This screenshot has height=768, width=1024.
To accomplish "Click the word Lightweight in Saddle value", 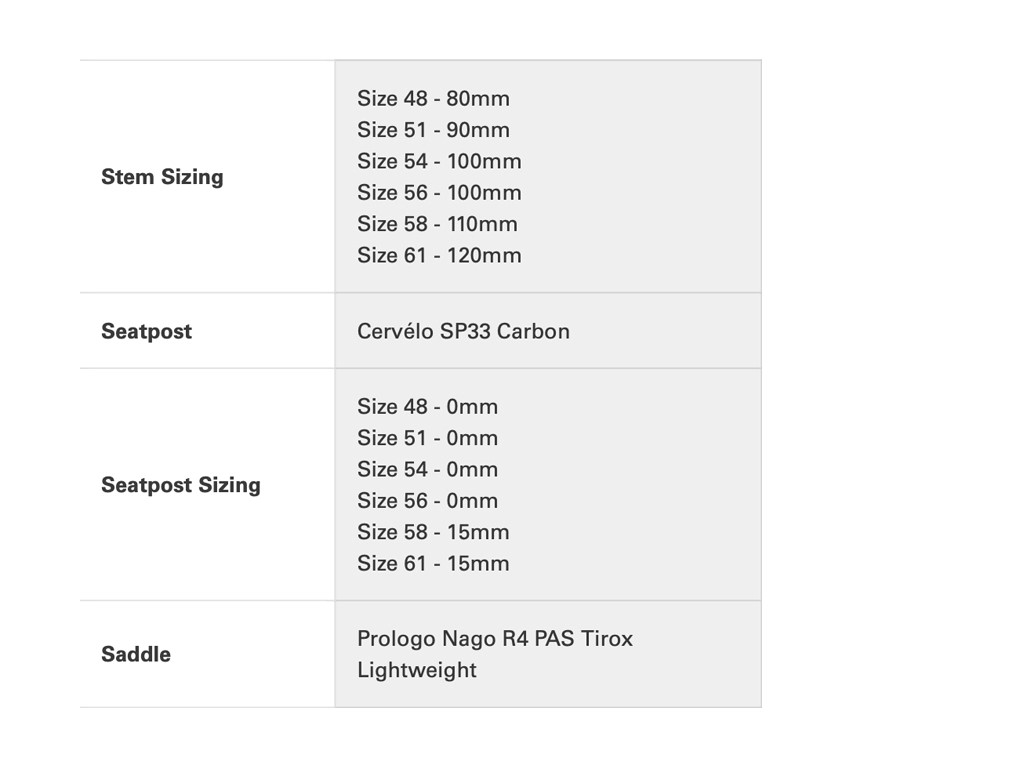I will click(x=417, y=670).
